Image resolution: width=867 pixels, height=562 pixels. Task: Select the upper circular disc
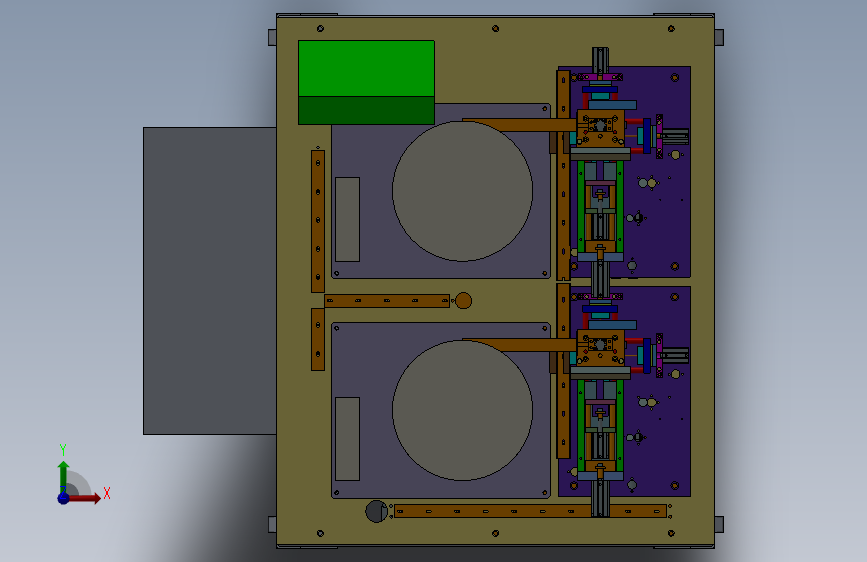point(462,191)
